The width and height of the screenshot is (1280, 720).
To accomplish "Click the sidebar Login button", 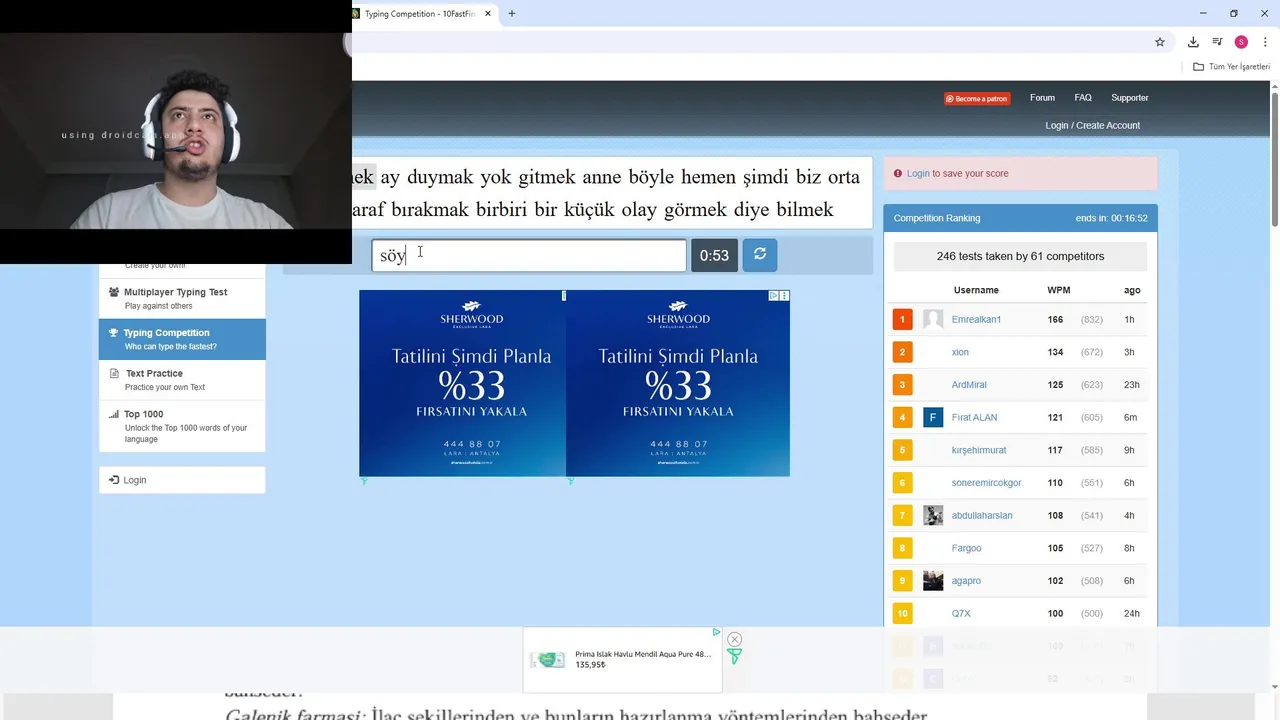I will click(x=182, y=480).
